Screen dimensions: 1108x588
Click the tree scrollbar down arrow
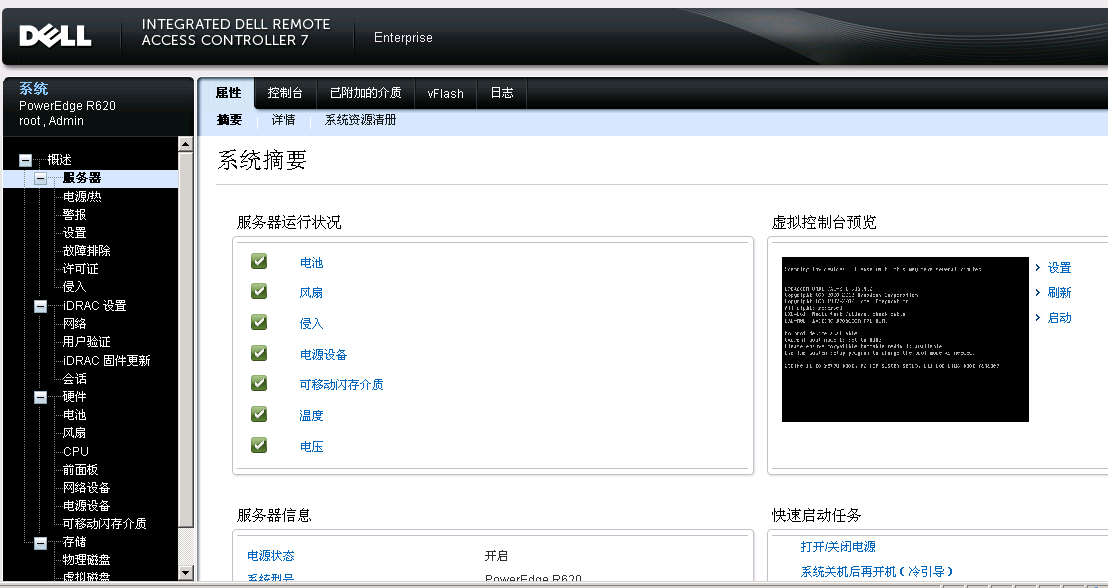click(x=186, y=573)
